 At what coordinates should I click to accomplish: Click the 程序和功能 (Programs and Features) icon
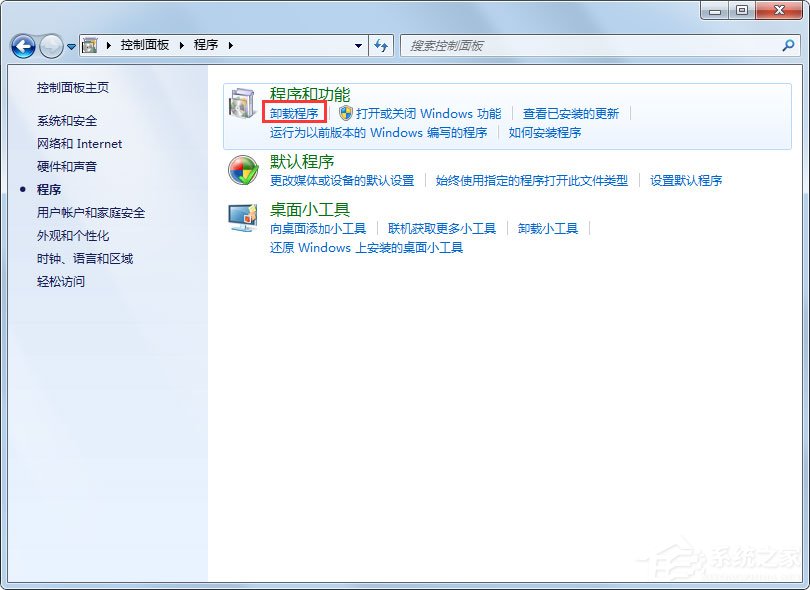(241, 105)
